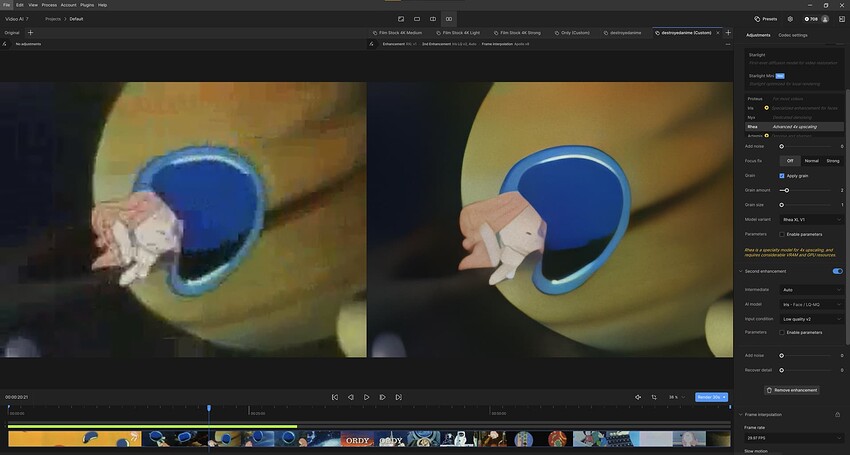The height and width of the screenshot is (455, 850).
Task: Select the single view layout icon
Action: pyautogui.click(x=417, y=19)
